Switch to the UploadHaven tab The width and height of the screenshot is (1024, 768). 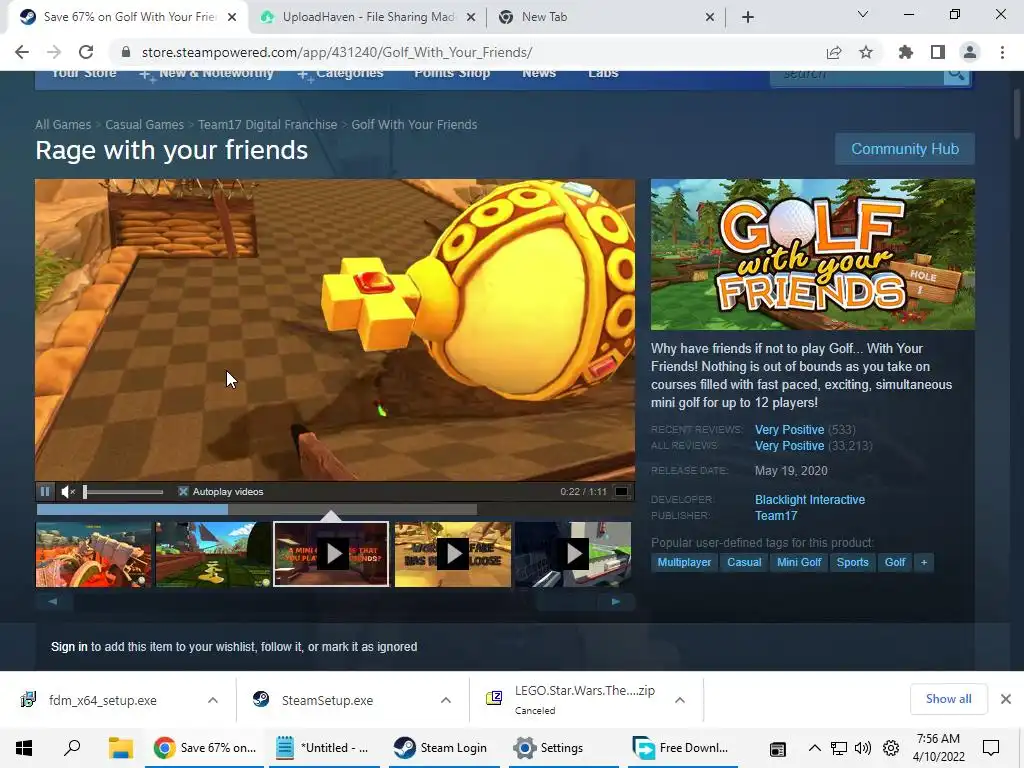[368, 17]
